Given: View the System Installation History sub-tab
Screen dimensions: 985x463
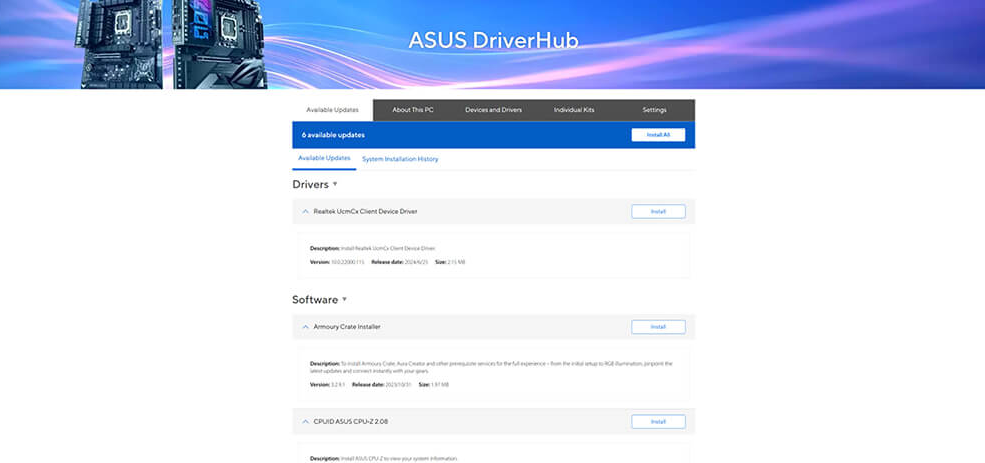Looking at the screenshot, I should [x=400, y=159].
